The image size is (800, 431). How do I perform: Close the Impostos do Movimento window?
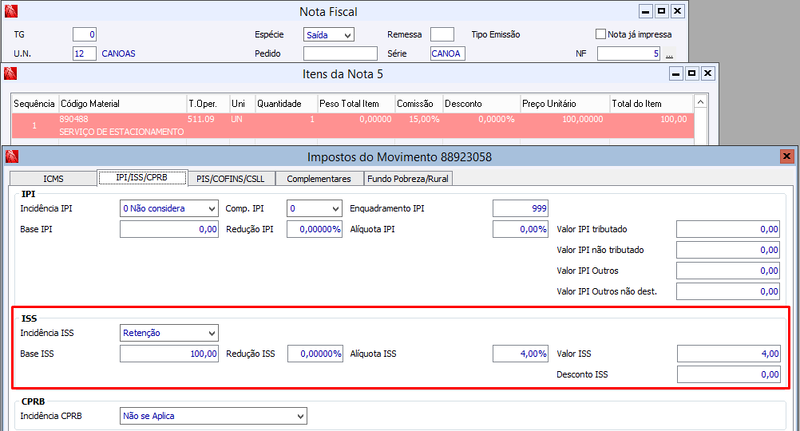786,156
